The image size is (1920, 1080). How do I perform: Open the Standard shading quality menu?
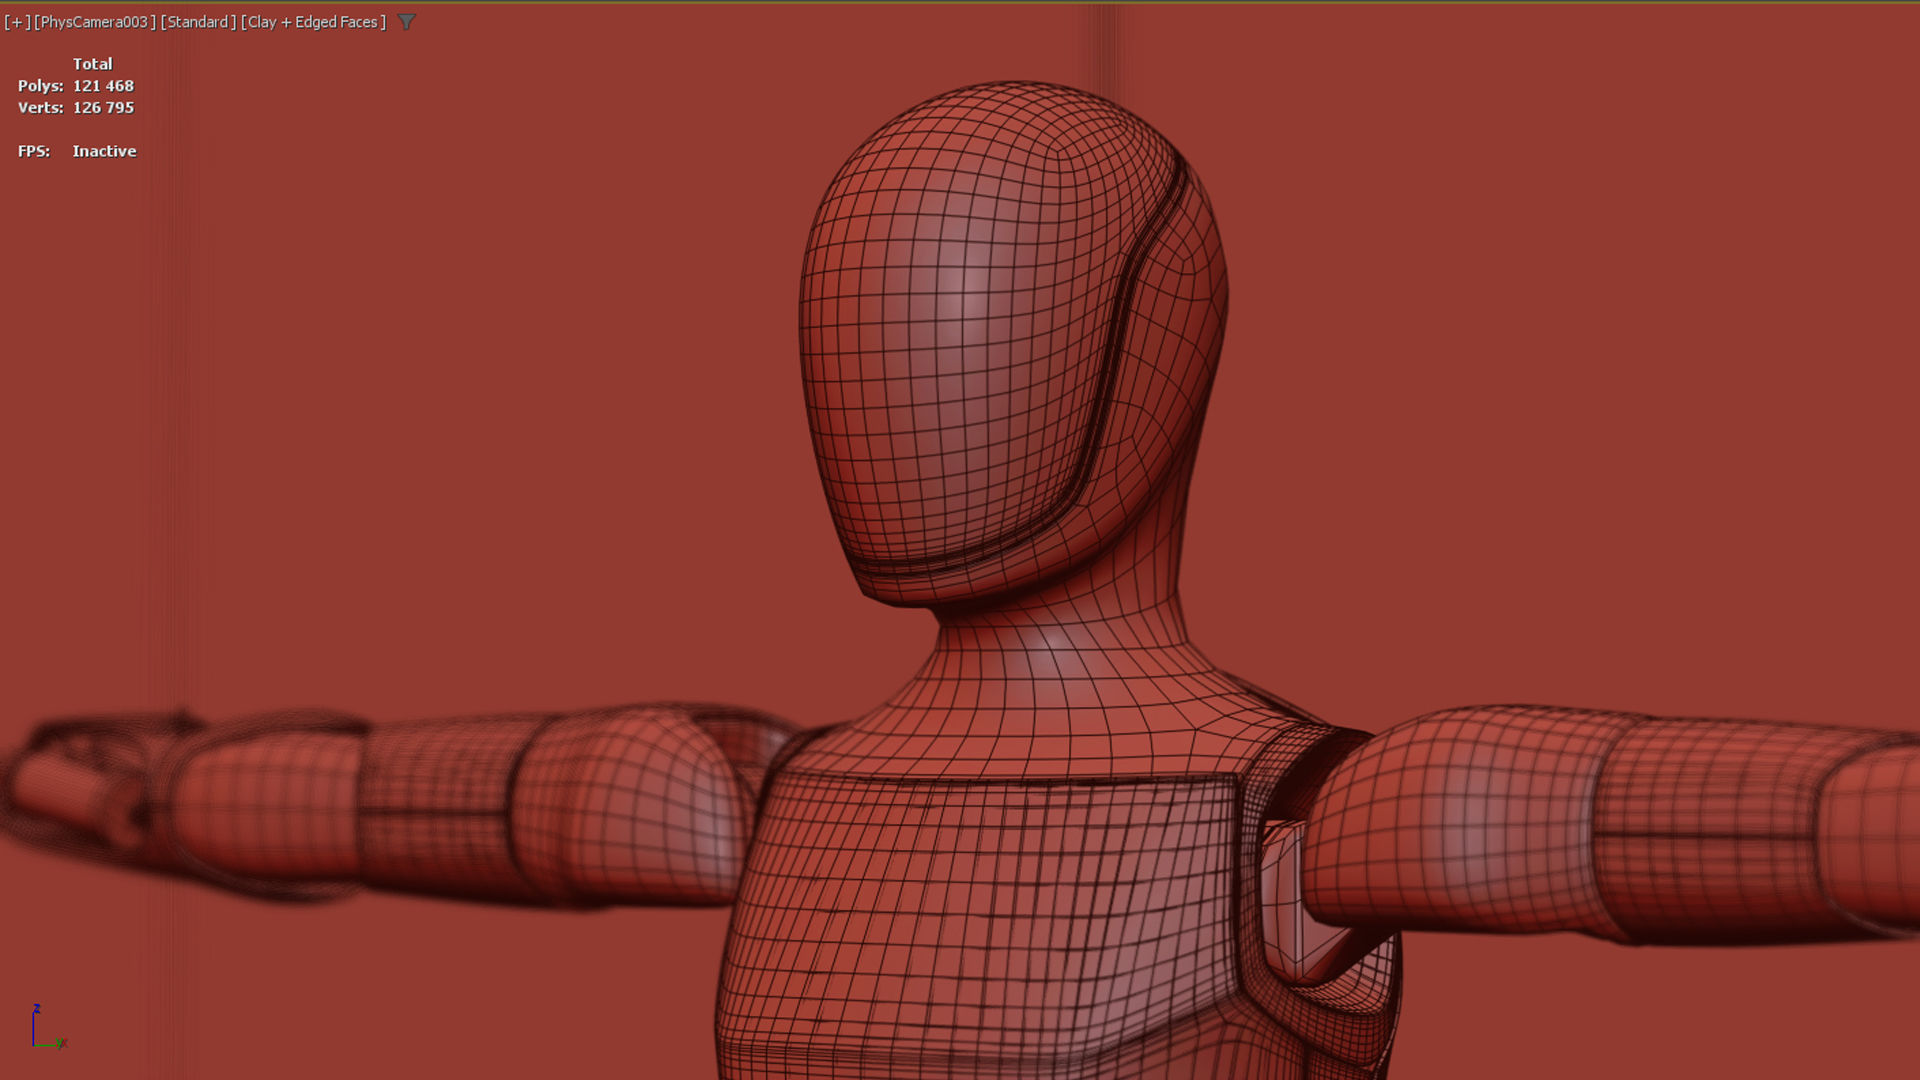(198, 22)
